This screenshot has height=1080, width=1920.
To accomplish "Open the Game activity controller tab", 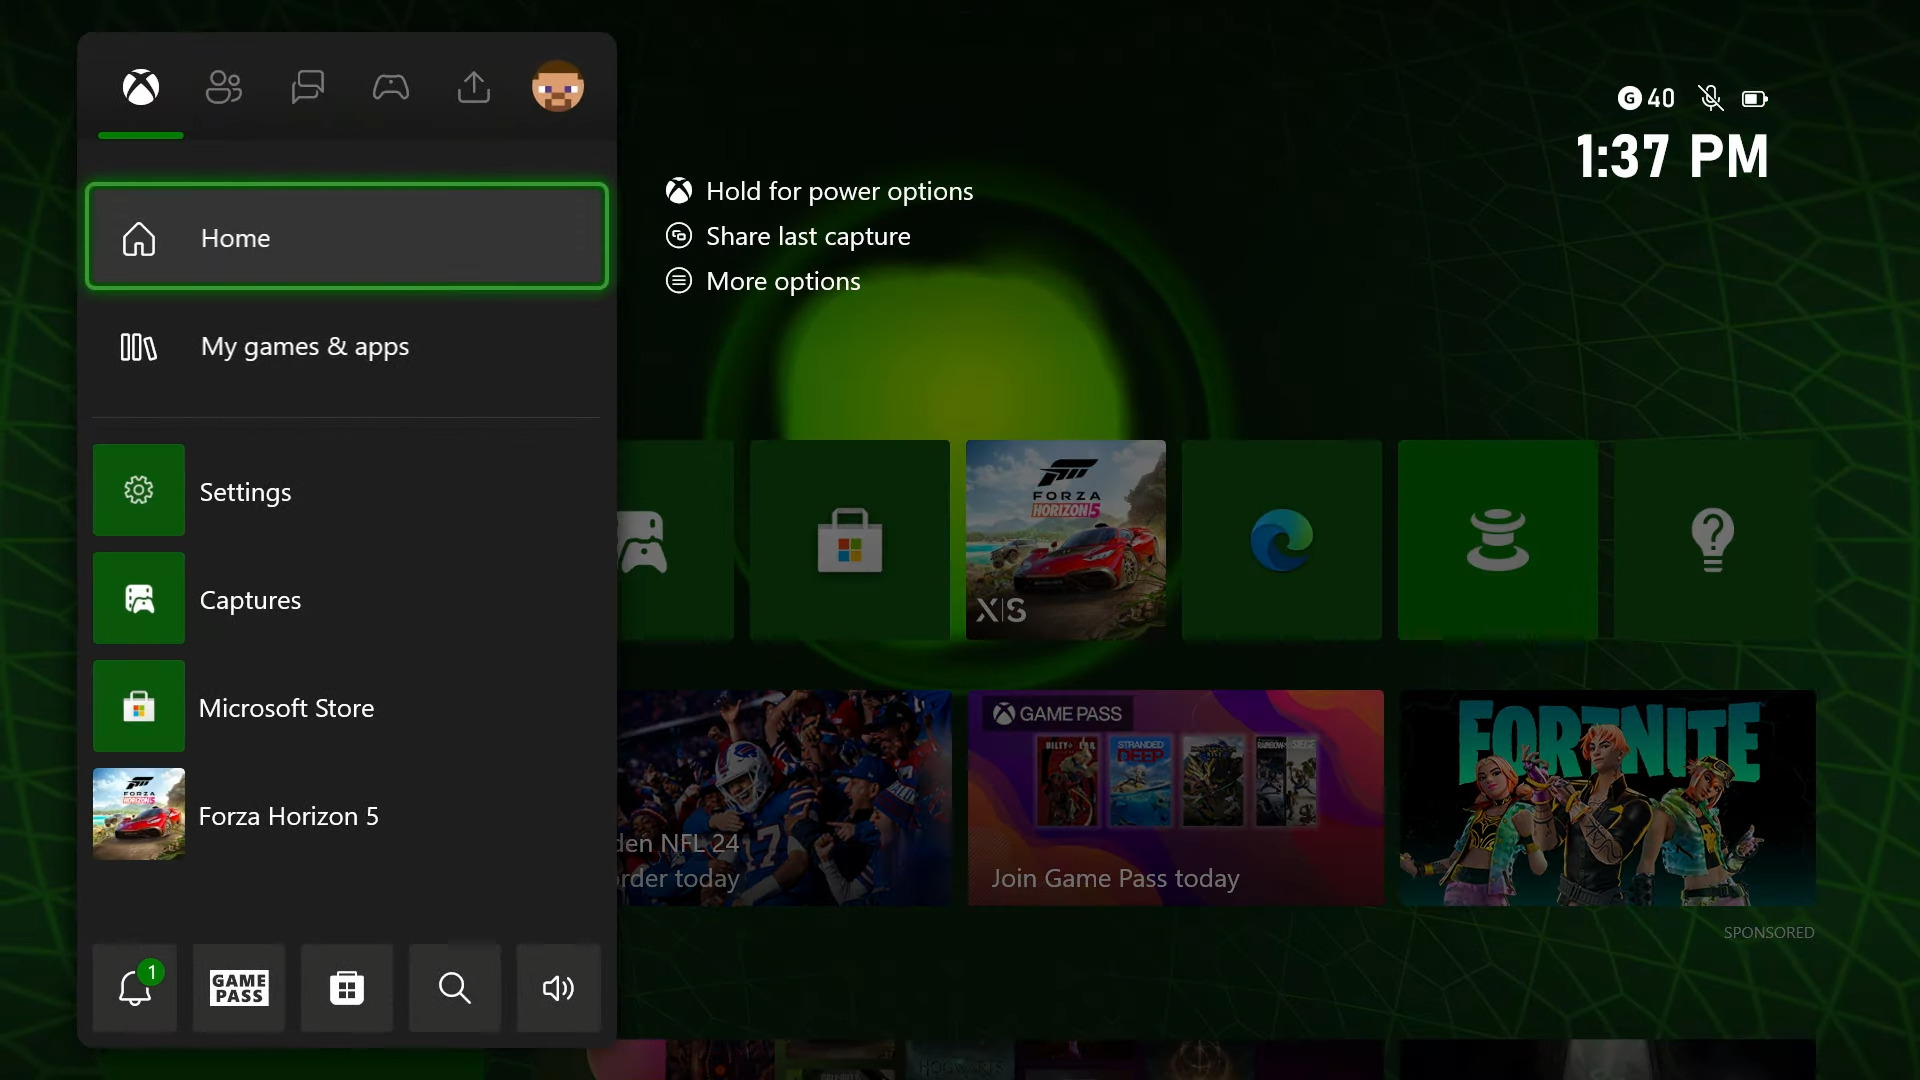I will point(390,88).
